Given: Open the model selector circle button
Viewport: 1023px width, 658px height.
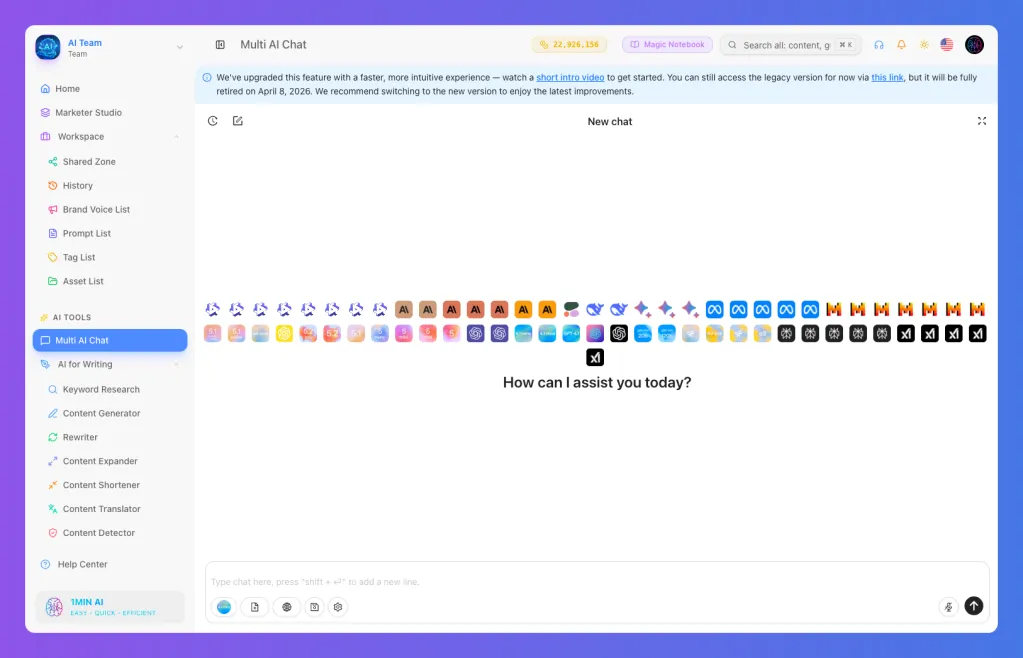Looking at the screenshot, I should [x=224, y=607].
